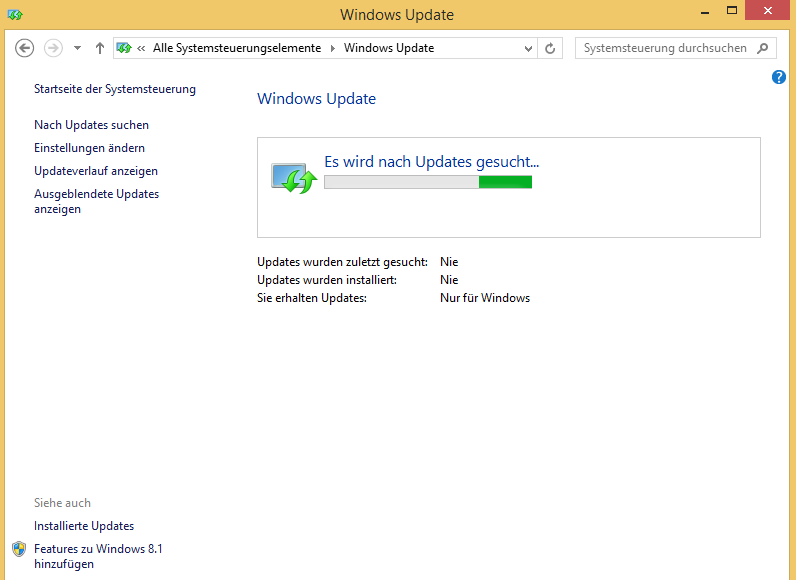The width and height of the screenshot is (796, 580).
Task: Click the 'Windows Update' page heading
Action: pos(316,98)
